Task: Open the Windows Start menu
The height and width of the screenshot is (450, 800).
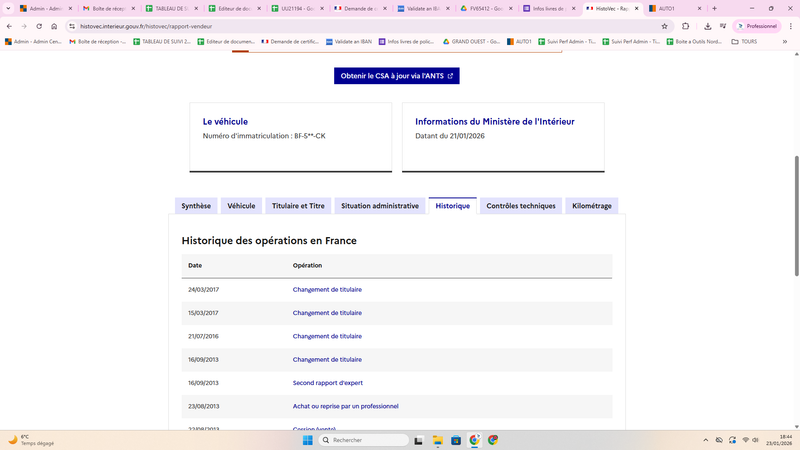Action: tap(307, 440)
